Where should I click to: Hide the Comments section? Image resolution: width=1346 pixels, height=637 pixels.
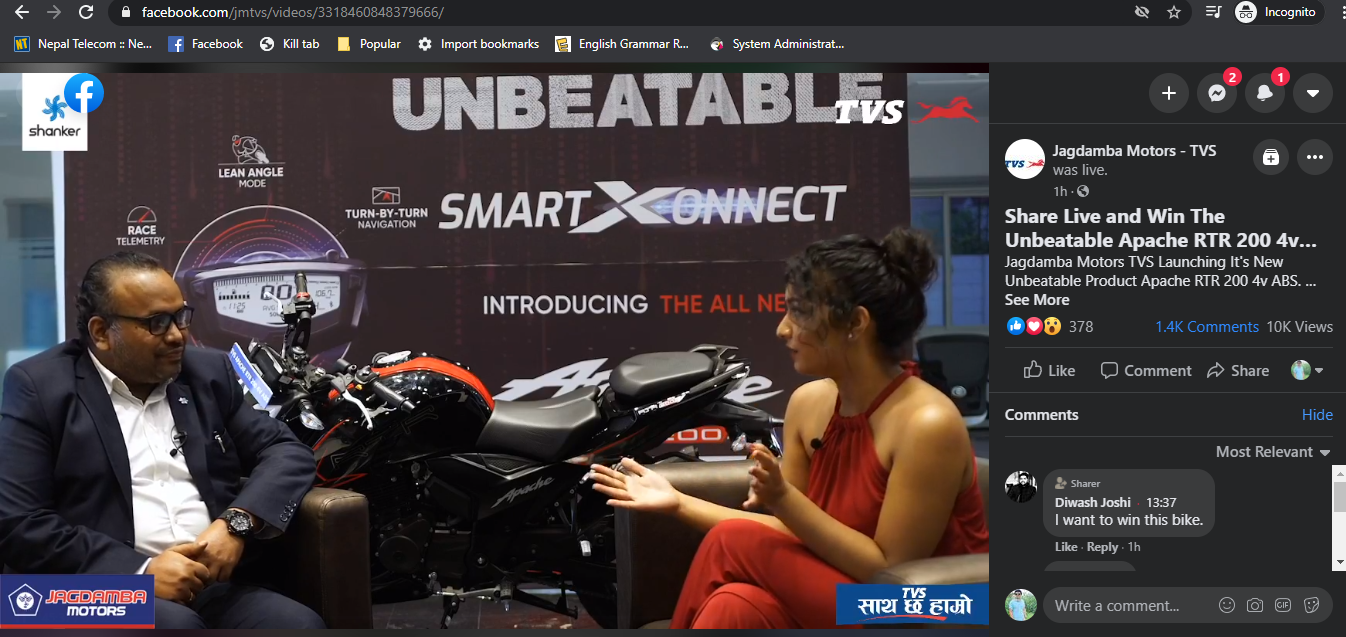point(1317,415)
